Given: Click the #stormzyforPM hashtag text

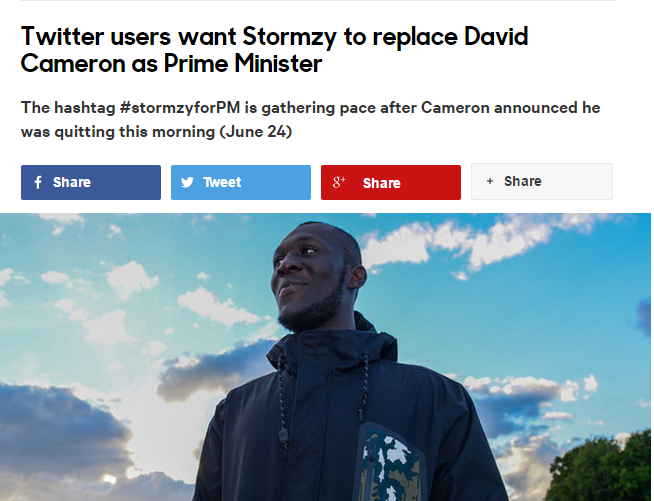Looking at the screenshot, I should pos(180,108).
